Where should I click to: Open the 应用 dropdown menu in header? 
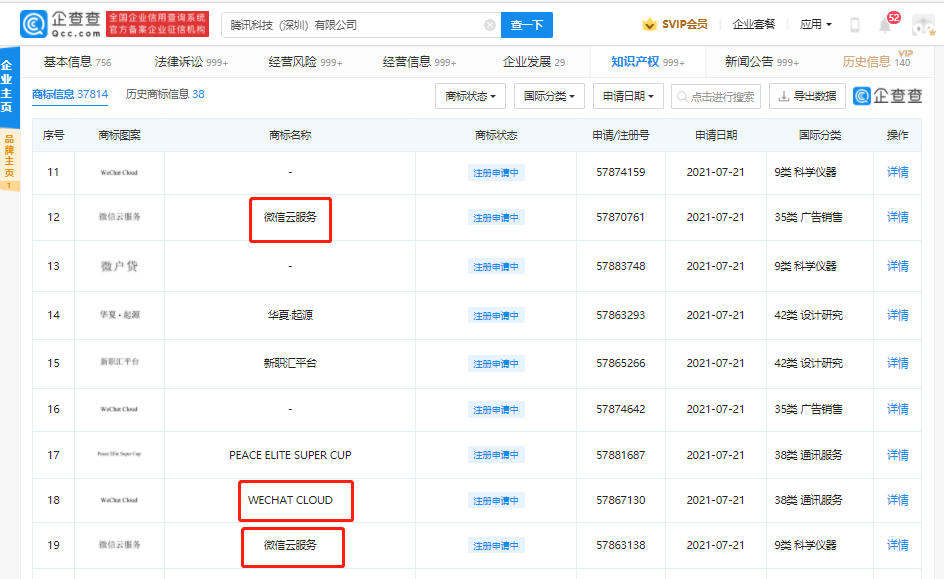816,25
